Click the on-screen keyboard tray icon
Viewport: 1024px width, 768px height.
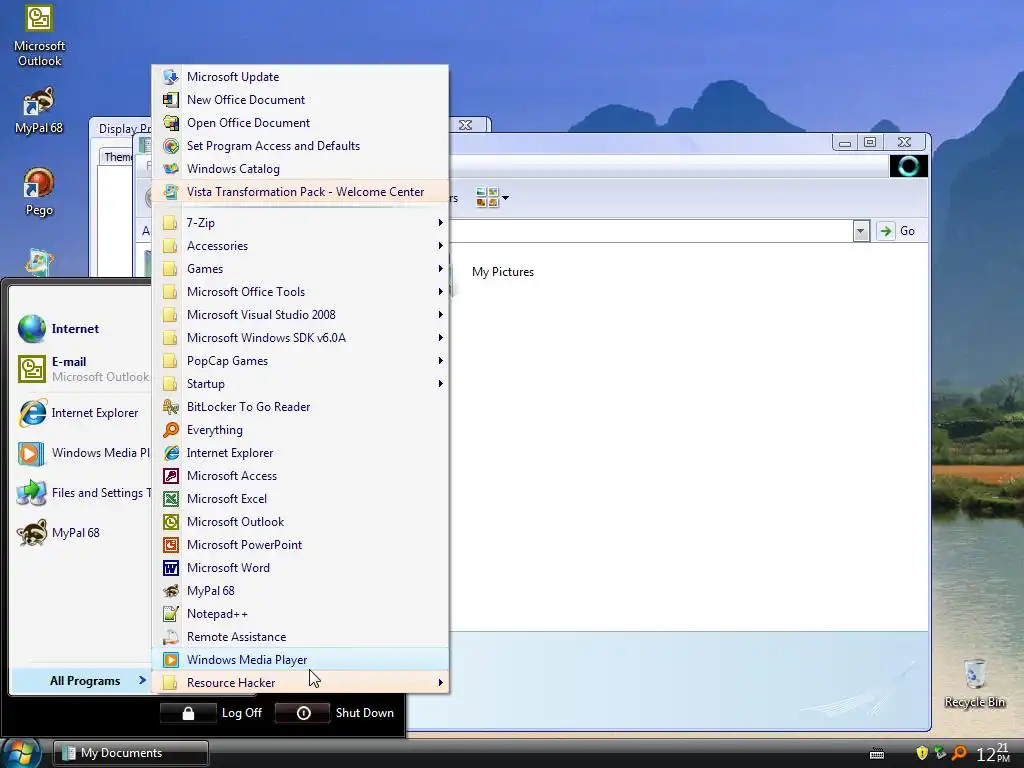[877, 754]
